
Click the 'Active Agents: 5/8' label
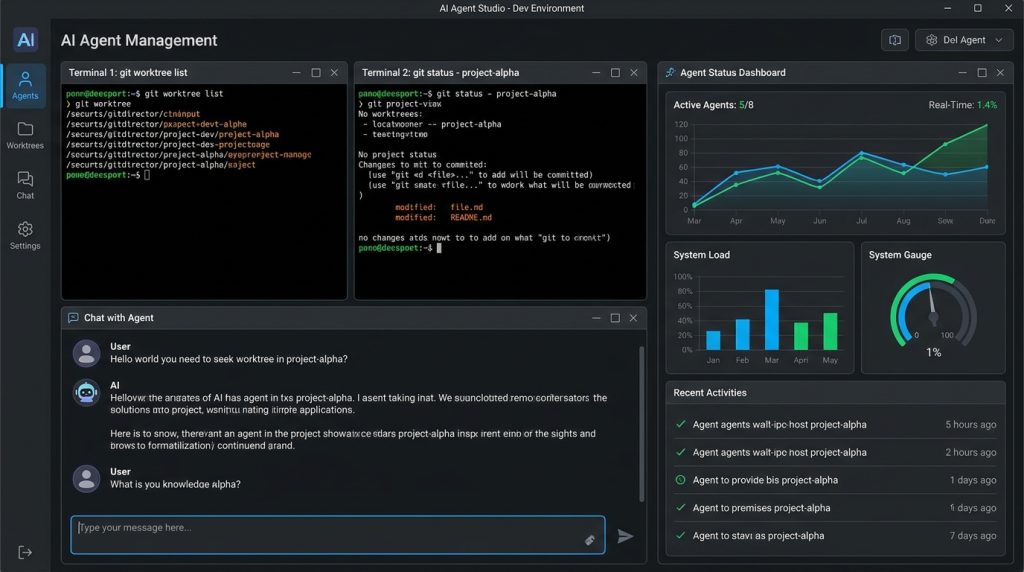[x=713, y=104]
